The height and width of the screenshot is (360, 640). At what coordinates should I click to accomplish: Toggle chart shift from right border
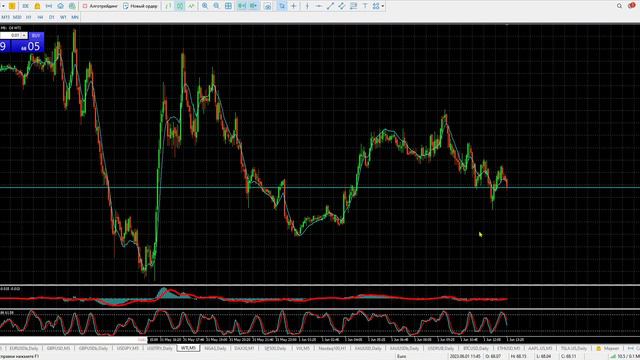click(x=253, y=6)
